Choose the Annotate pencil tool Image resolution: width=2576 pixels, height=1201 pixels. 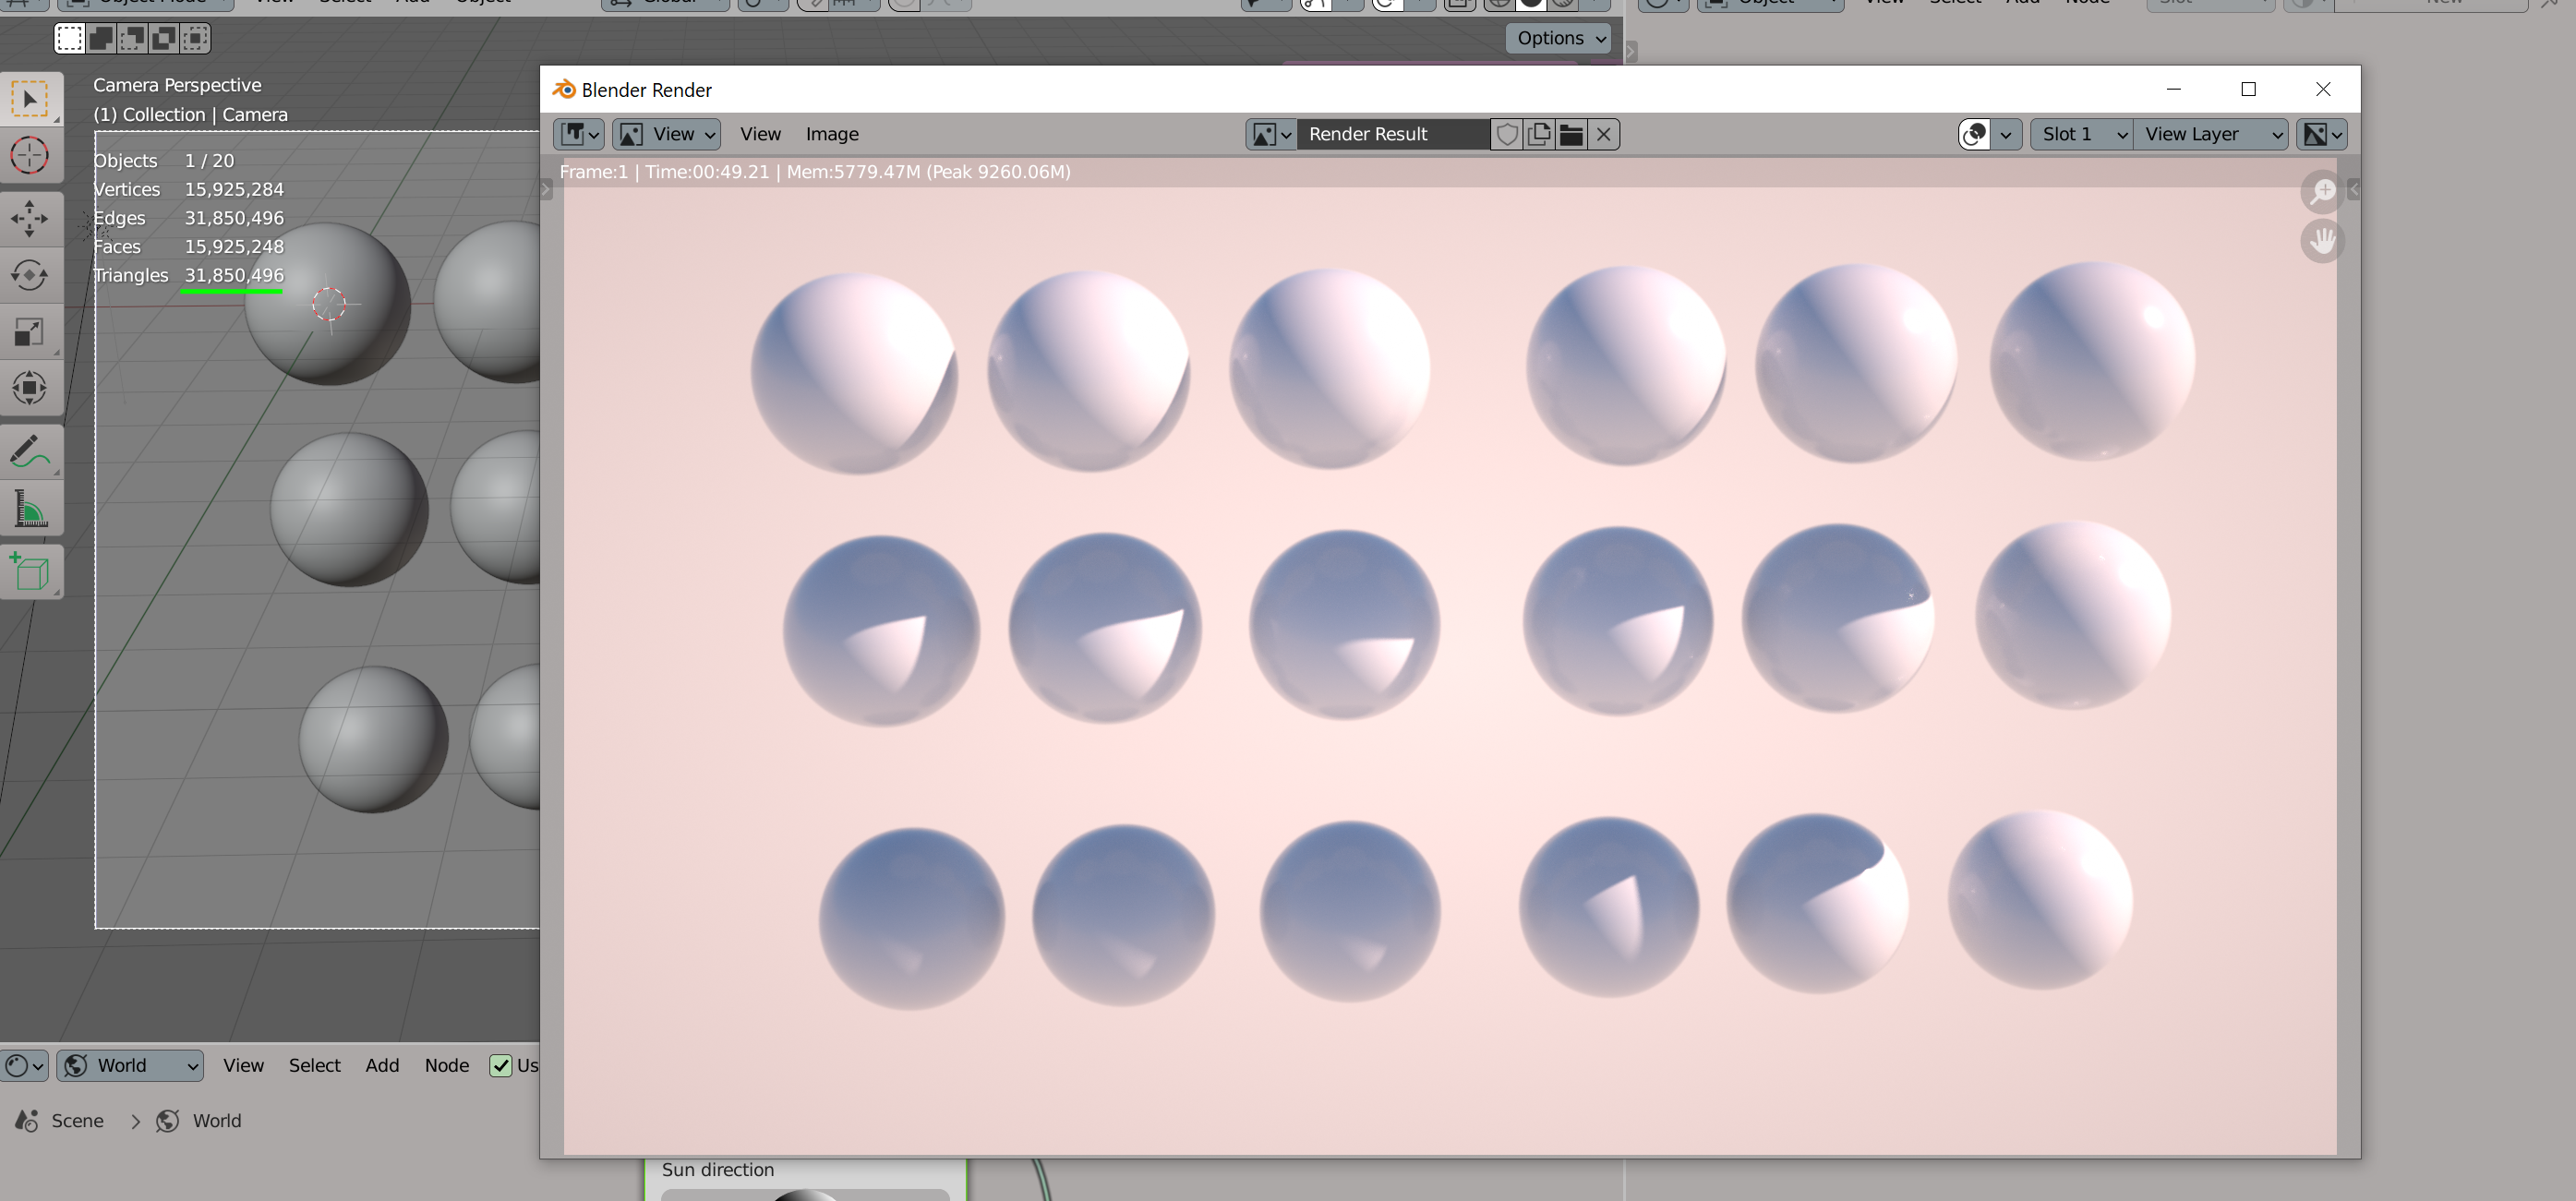[x=30, y=452]
